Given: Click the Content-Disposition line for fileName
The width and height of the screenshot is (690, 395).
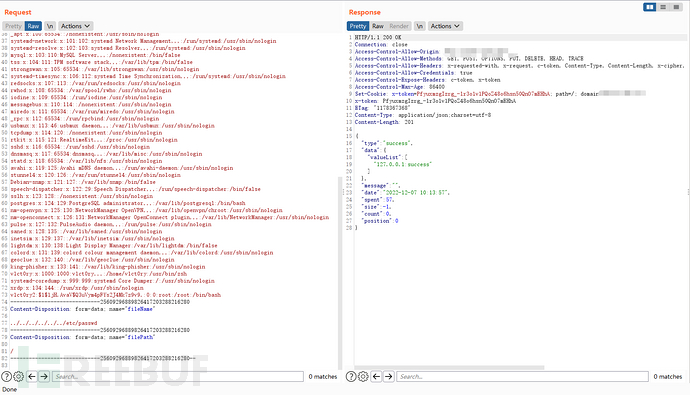Looking at the screenshot, I should 83,309.
